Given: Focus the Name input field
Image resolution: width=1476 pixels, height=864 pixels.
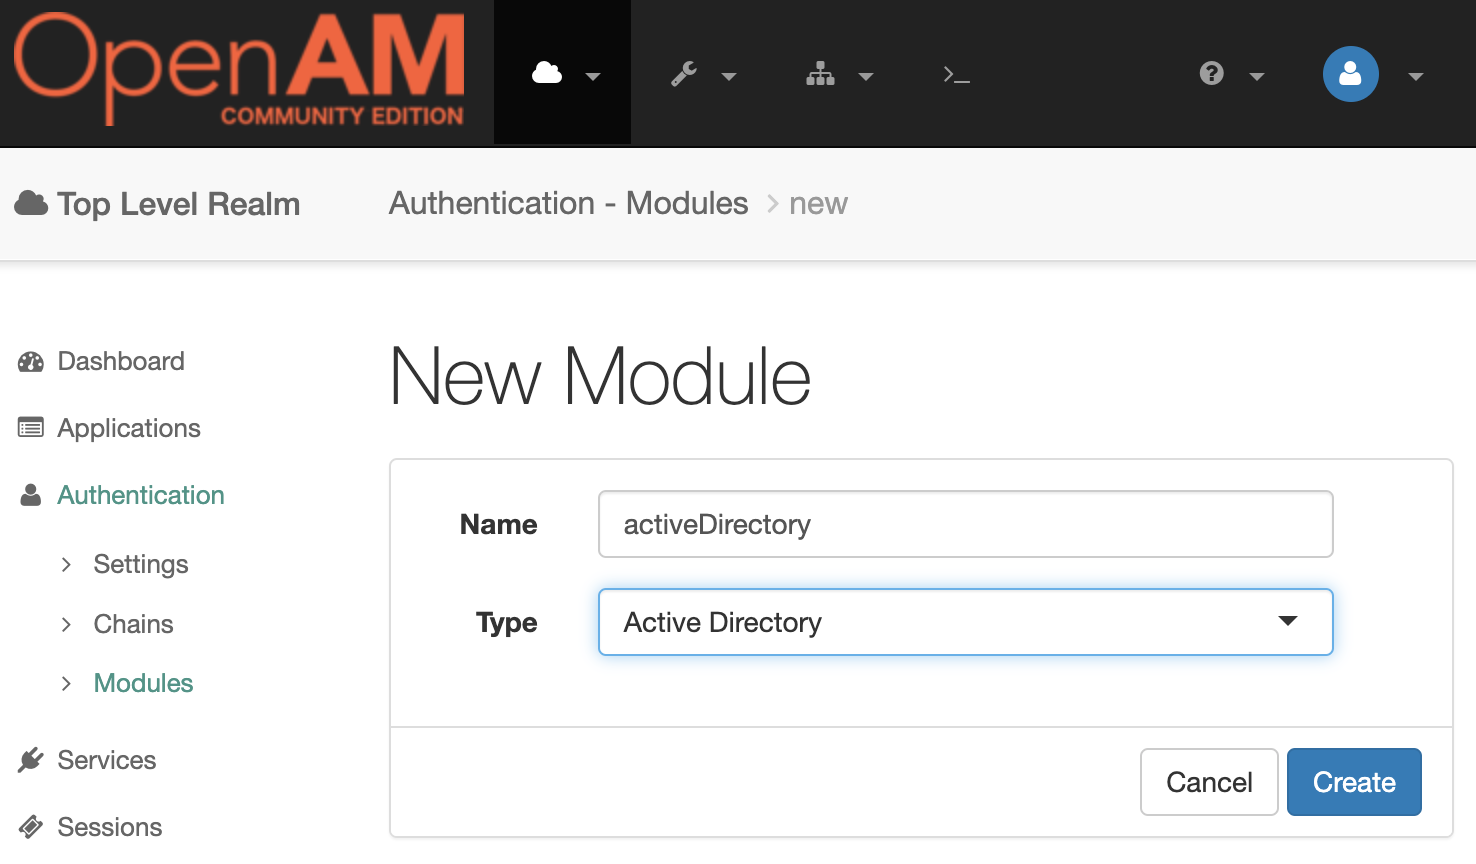Looking at the screenshot, I should click(x=966, y=524).
